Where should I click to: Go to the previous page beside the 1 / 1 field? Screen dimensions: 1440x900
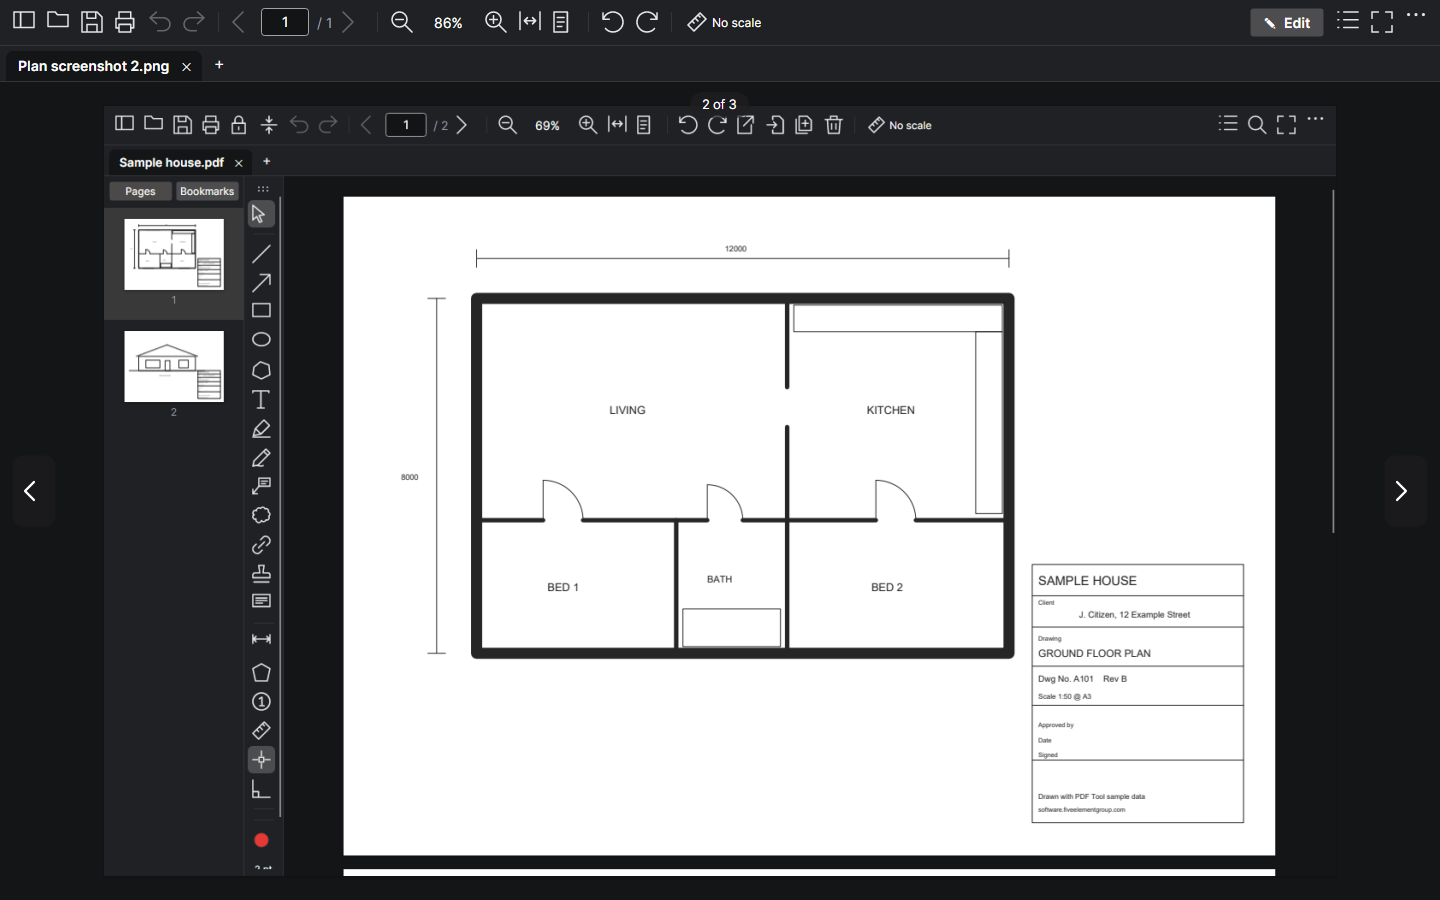tap(238, 22)
